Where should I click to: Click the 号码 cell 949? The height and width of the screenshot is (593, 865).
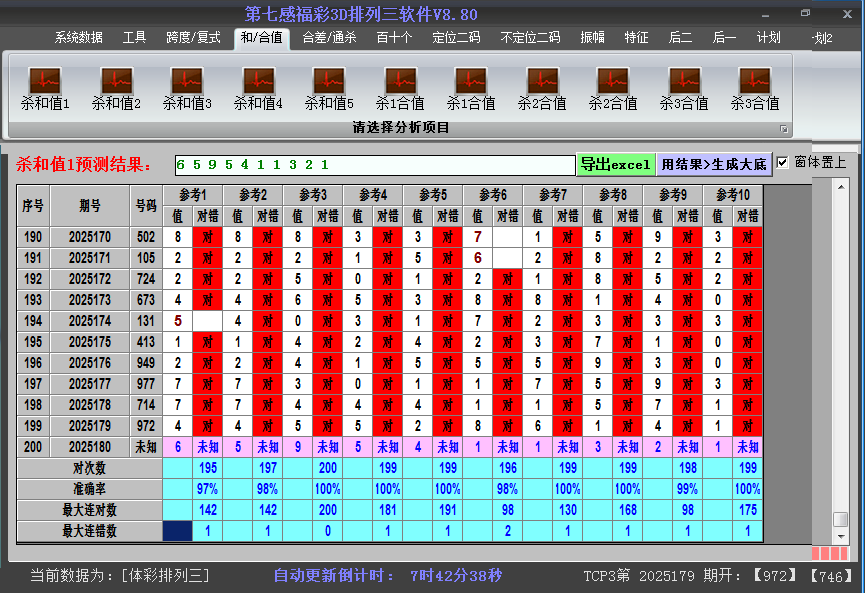click(146, 363)
